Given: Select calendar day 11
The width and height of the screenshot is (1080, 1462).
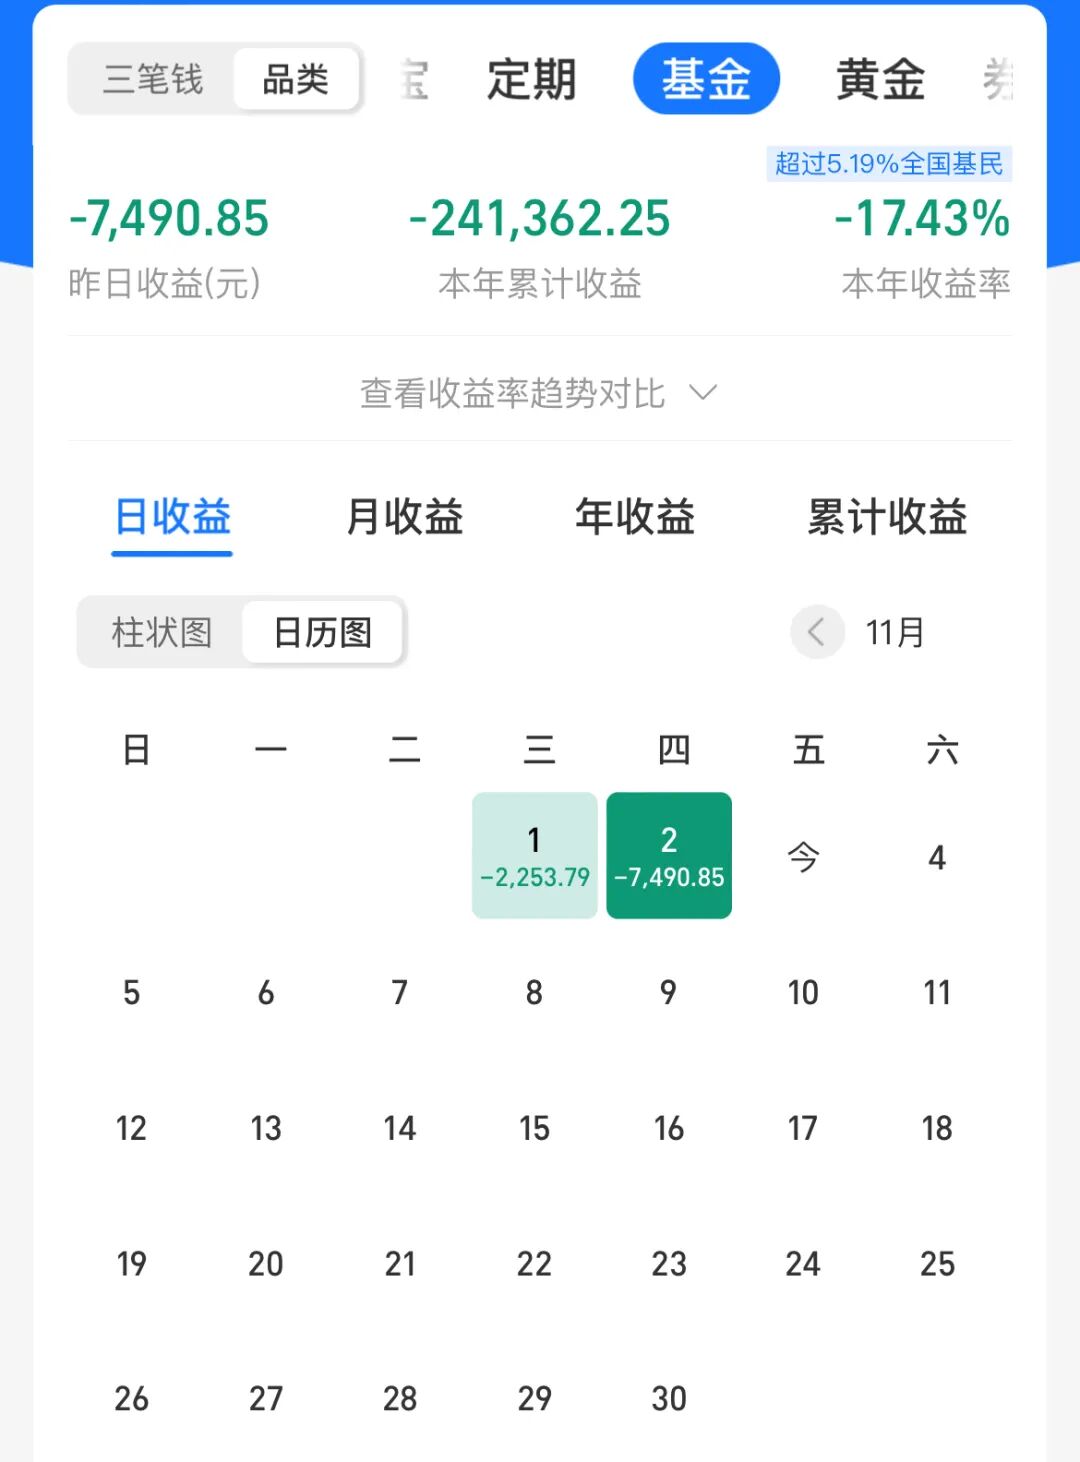Looking at the screenshot, I should [937, 992].
